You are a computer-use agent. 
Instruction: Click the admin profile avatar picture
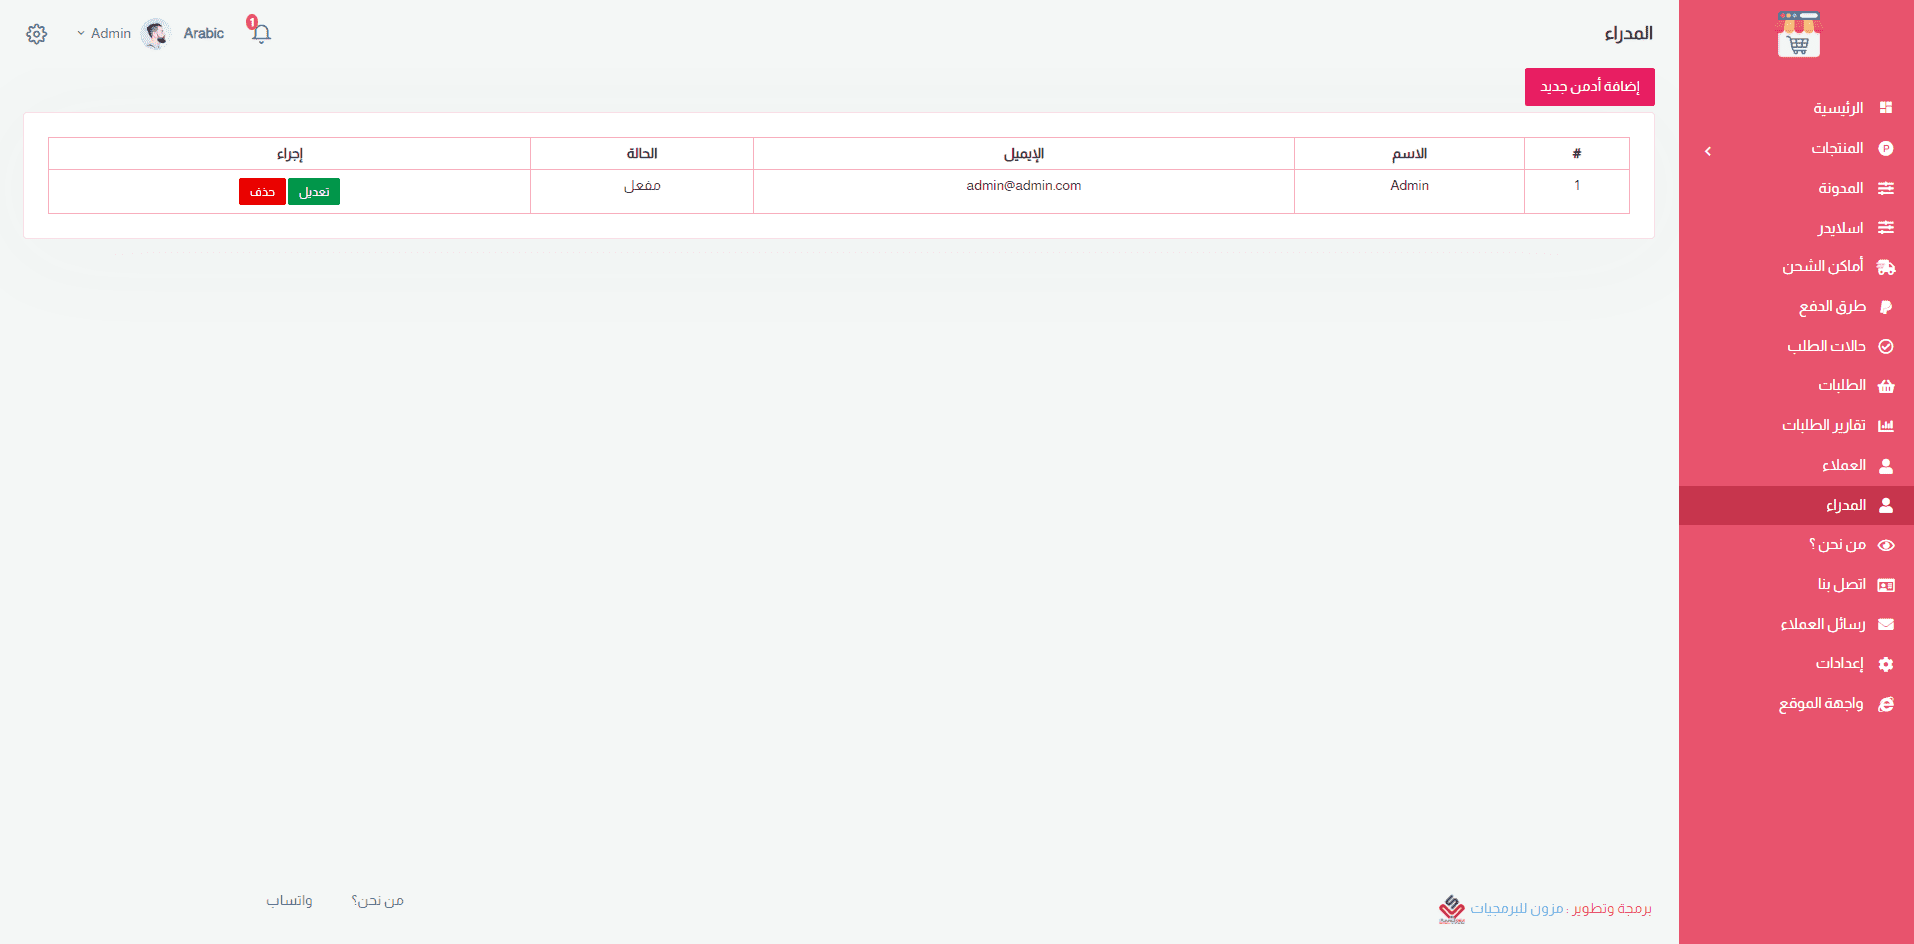tap(155, 34)
